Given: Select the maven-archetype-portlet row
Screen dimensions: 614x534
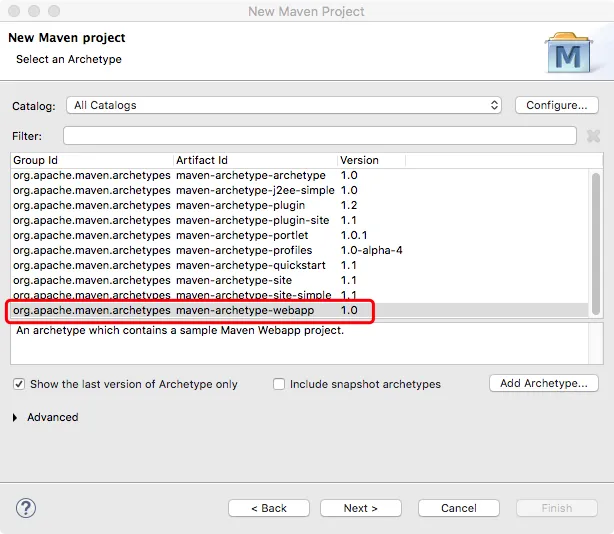Looking at the screenshot, I should 299,235.
